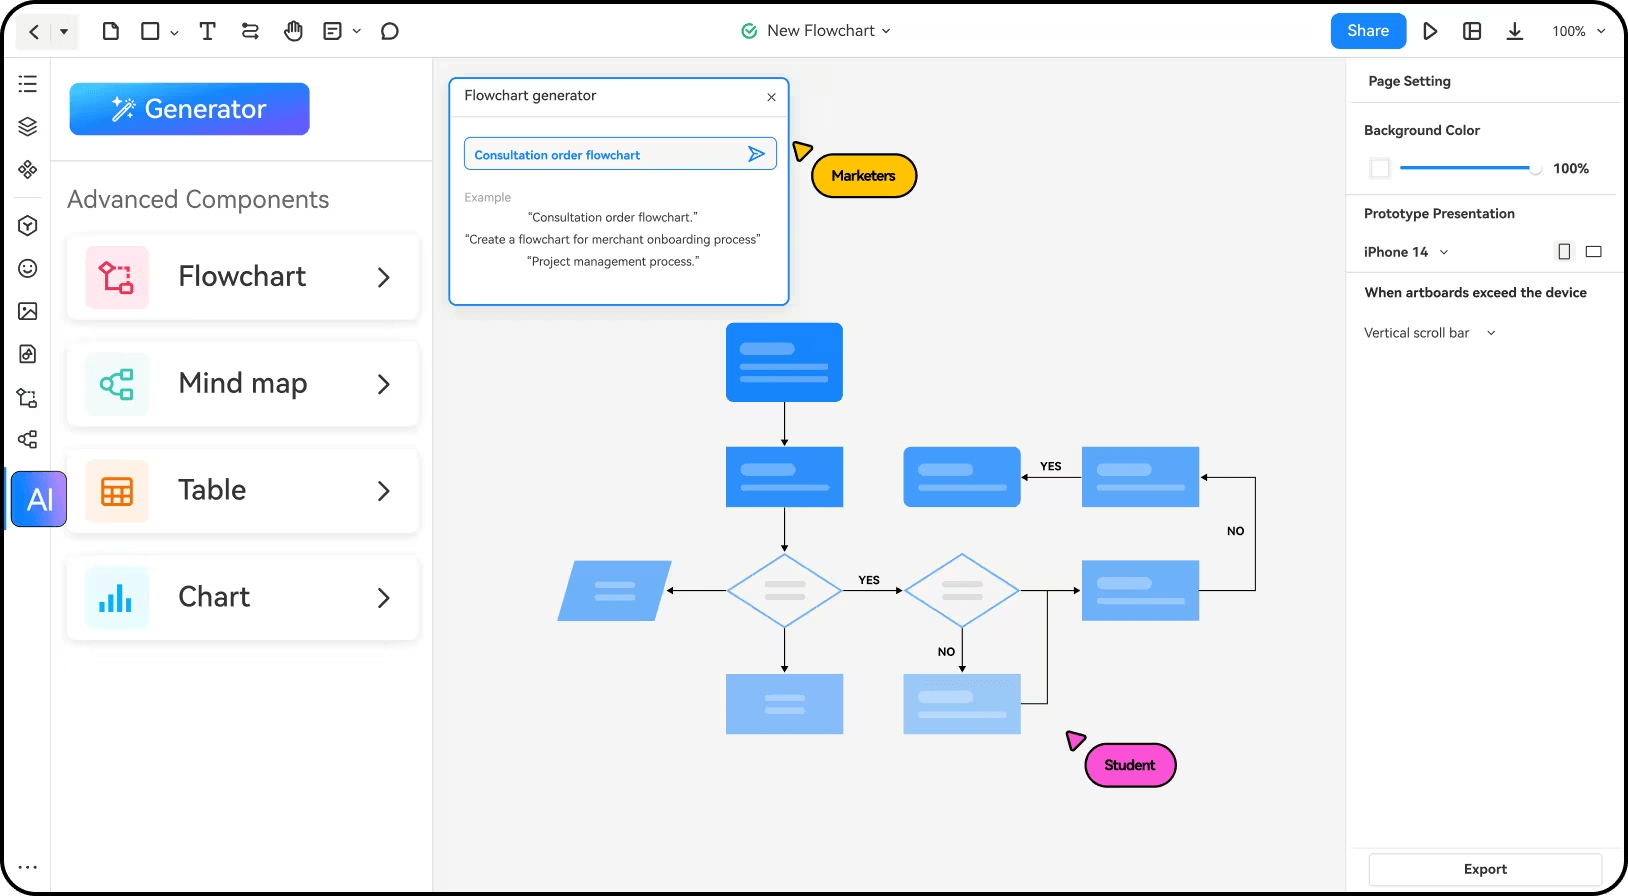The height and width of the screenshot is (896, 1628).
Task: Select the sticky note tool
Action: pos(333,31)
